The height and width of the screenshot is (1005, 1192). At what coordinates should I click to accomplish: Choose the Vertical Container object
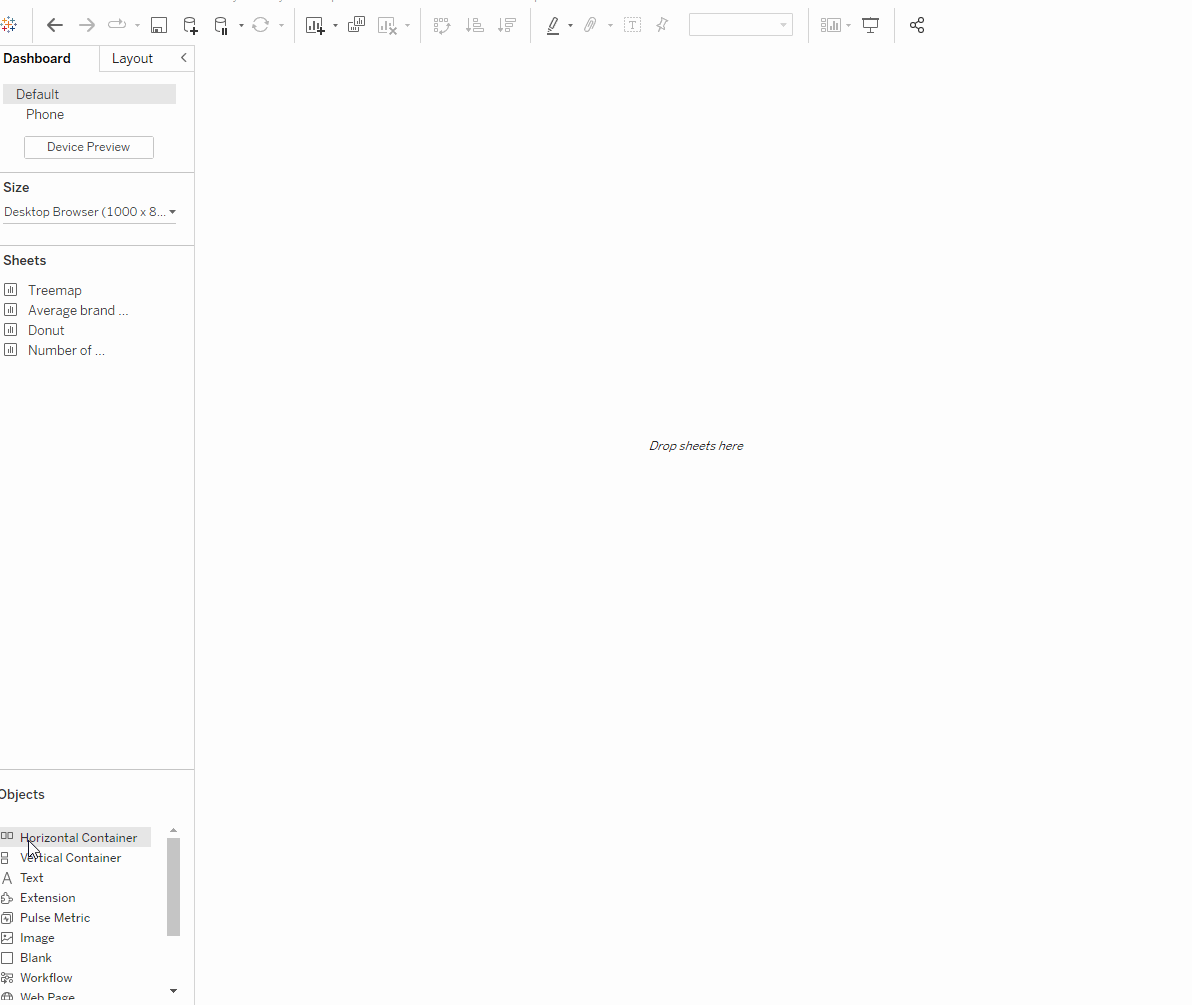[70, 858]
